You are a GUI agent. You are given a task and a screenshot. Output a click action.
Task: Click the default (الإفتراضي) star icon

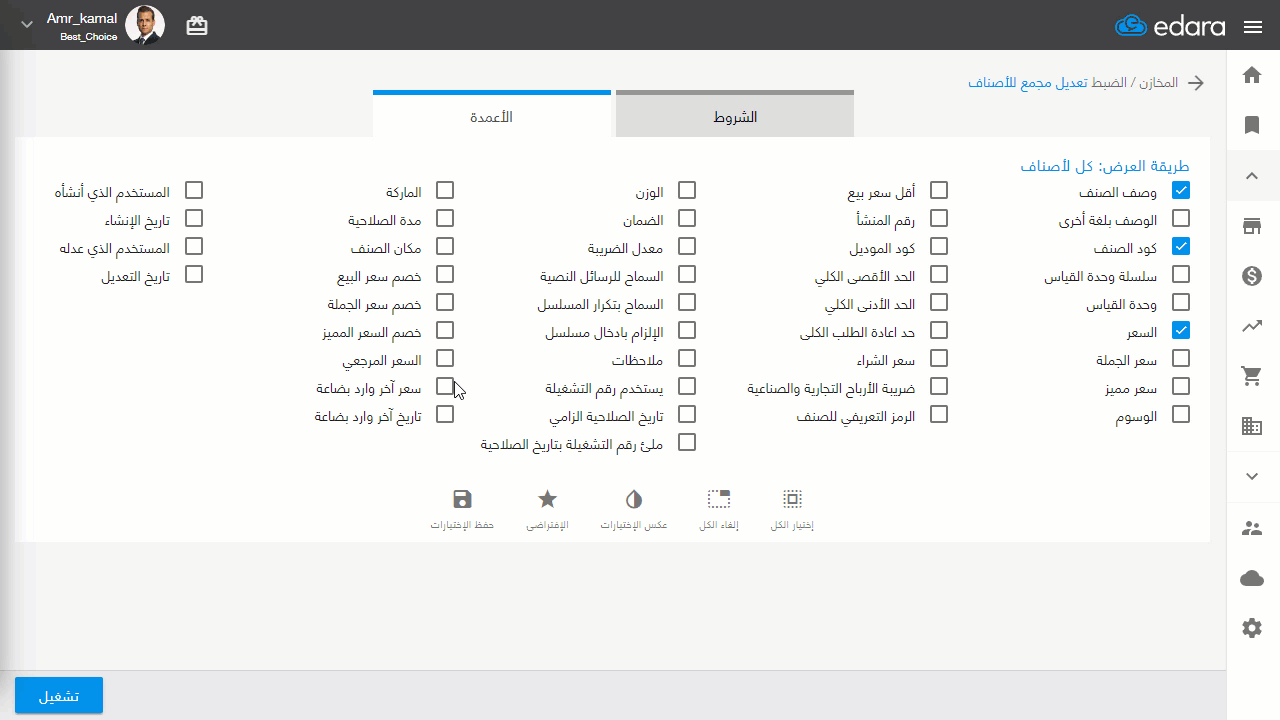pos(547,499)
